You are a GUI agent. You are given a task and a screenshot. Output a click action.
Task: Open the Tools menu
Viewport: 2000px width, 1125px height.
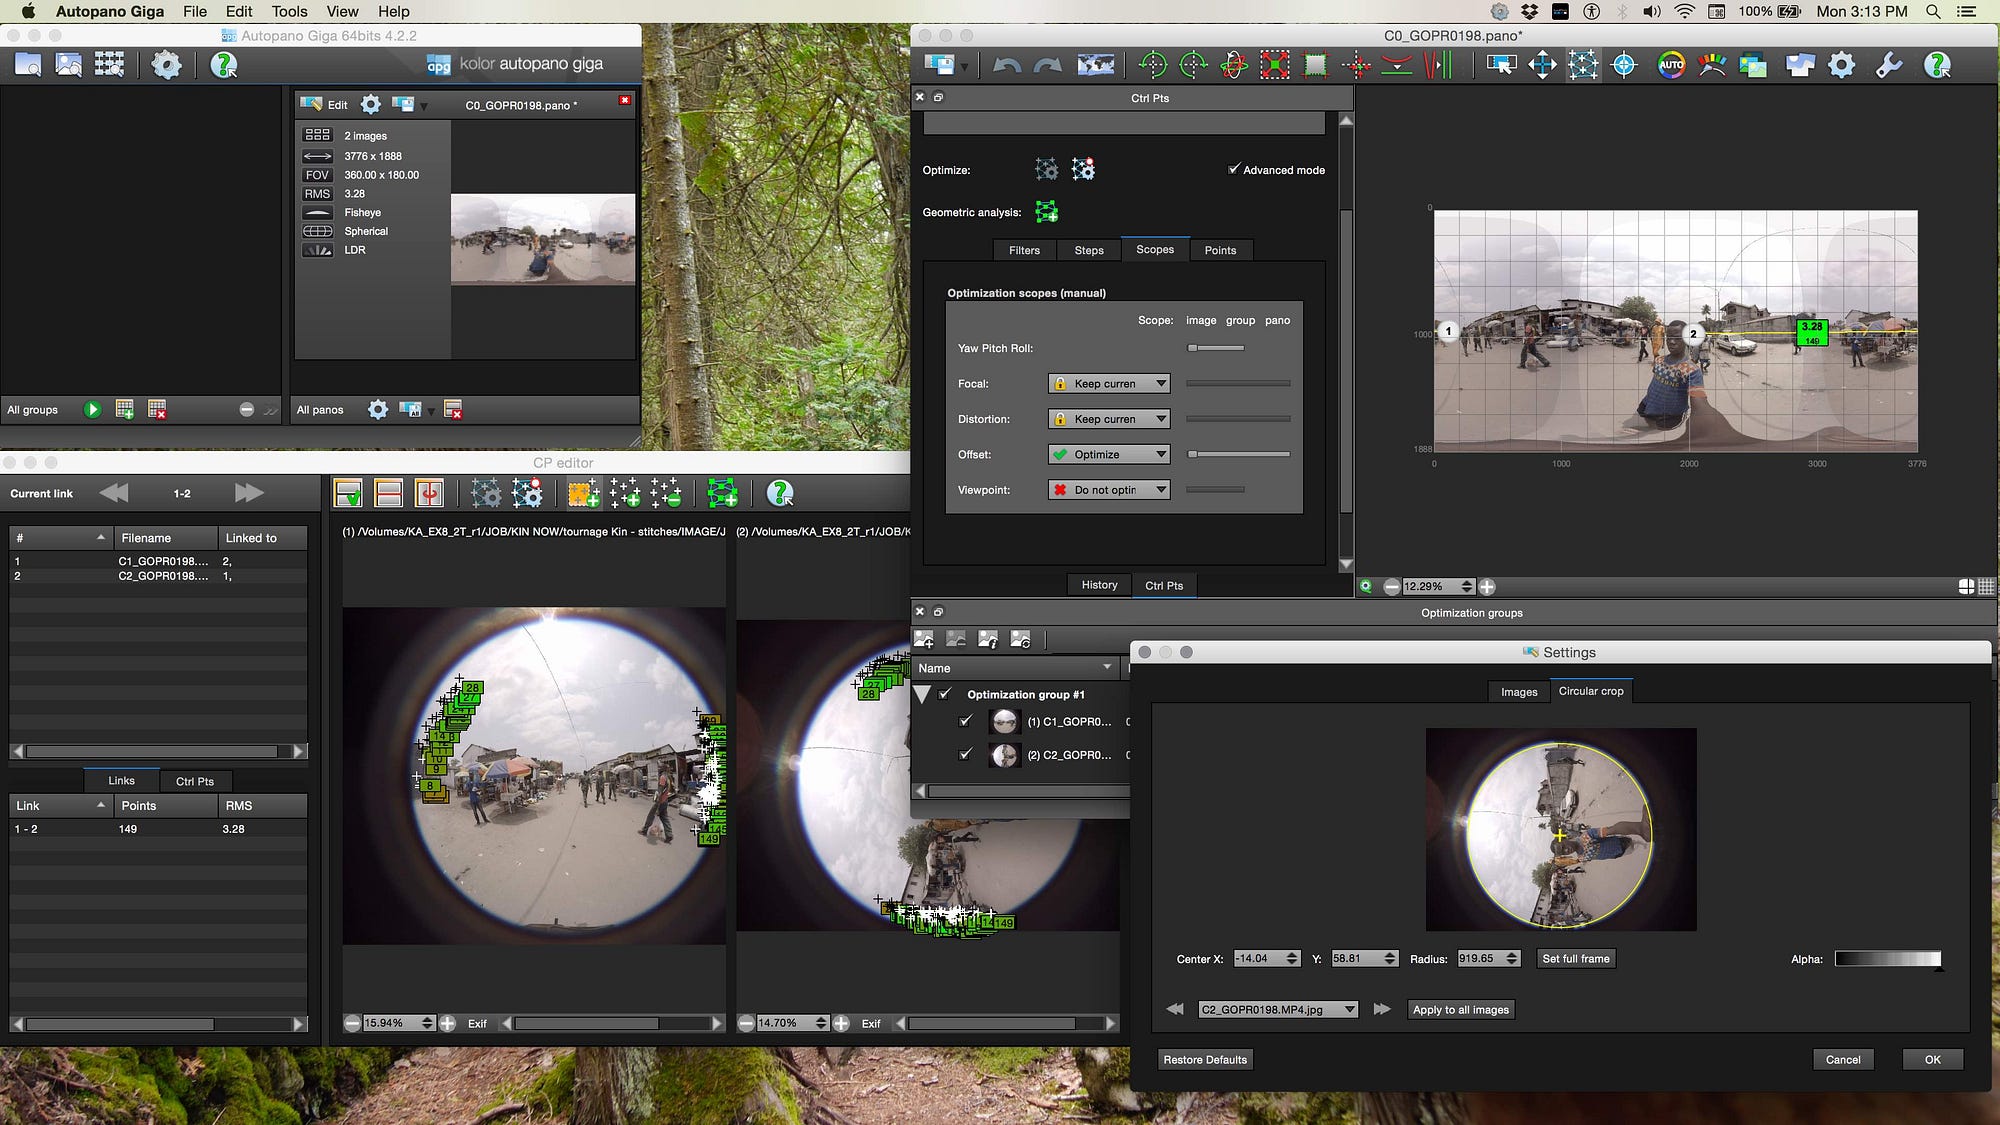(289, 11)
